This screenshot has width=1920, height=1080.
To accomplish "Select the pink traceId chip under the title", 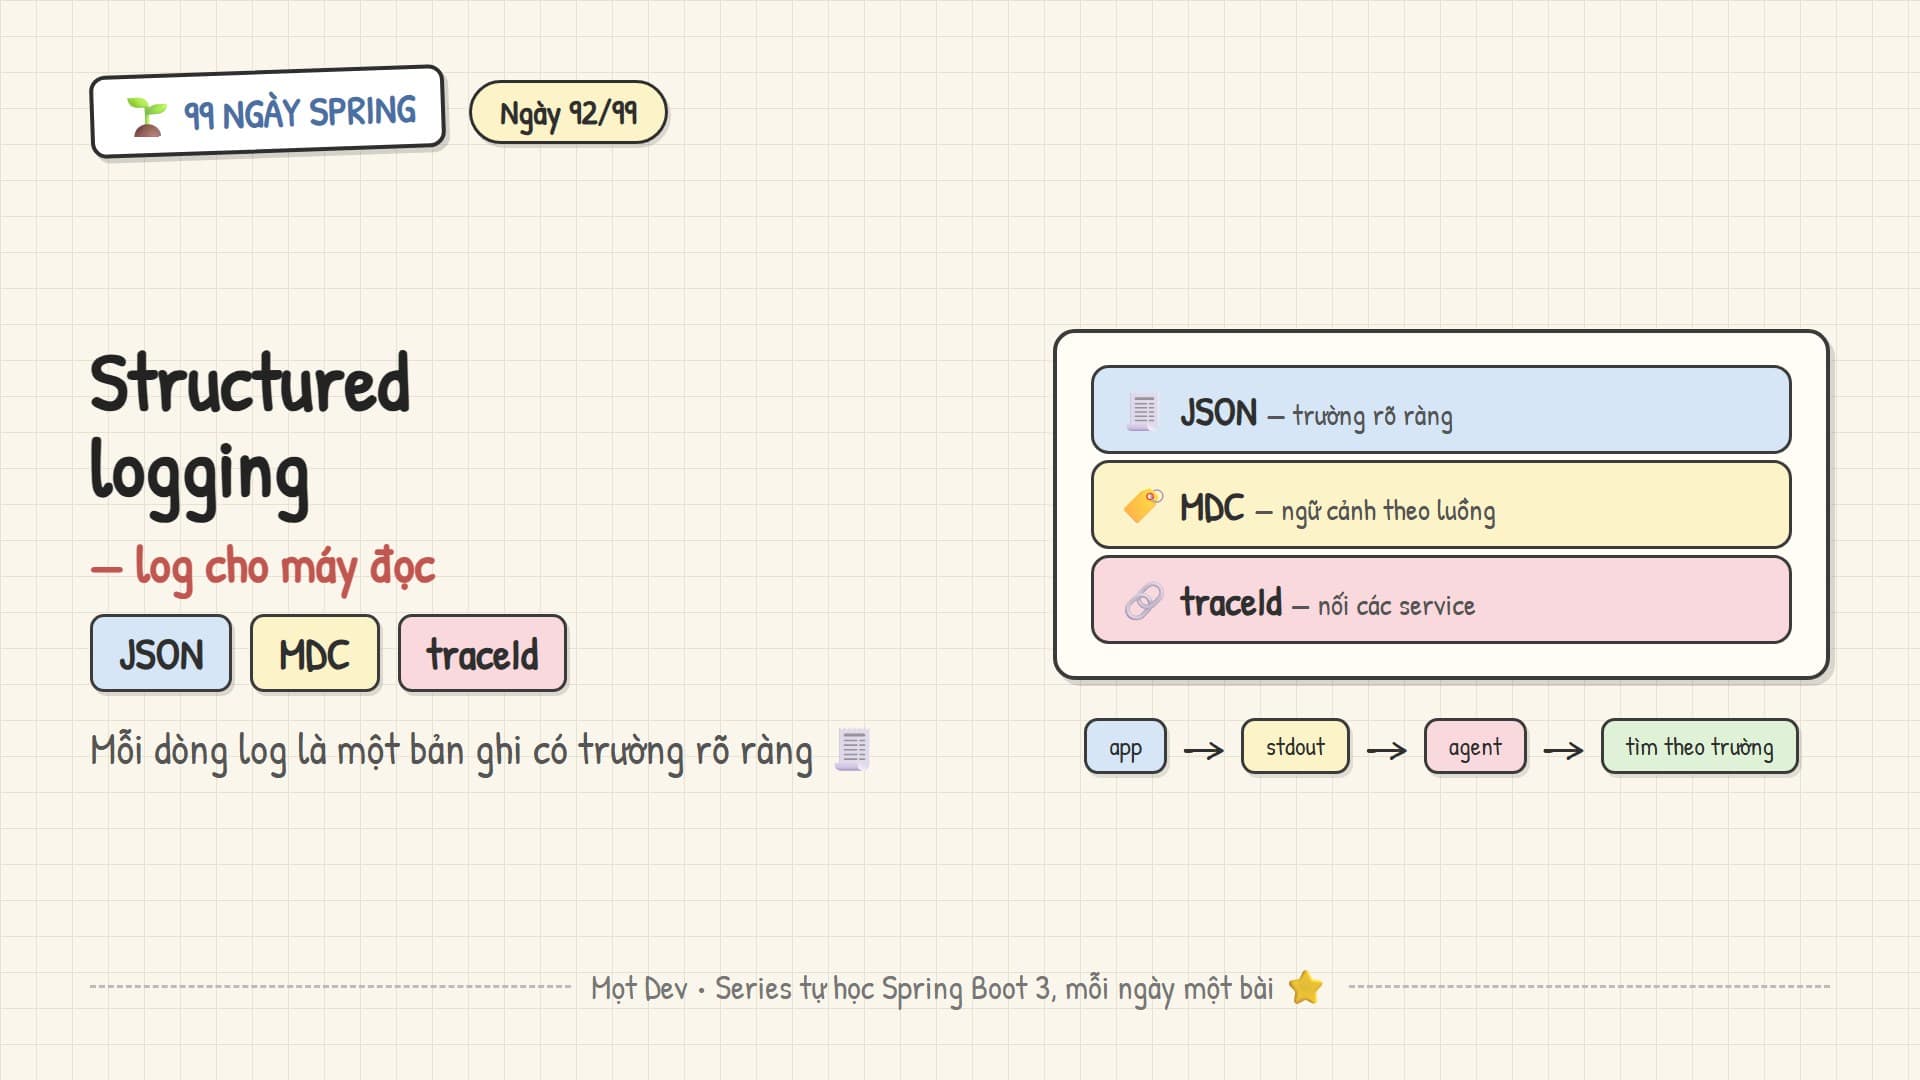I will point(482,654).
